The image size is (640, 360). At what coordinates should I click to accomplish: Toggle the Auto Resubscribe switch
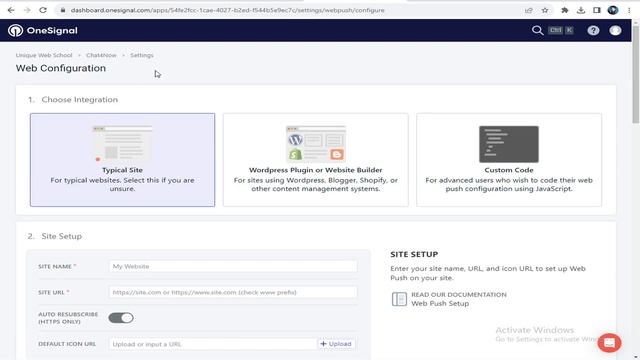121,318
